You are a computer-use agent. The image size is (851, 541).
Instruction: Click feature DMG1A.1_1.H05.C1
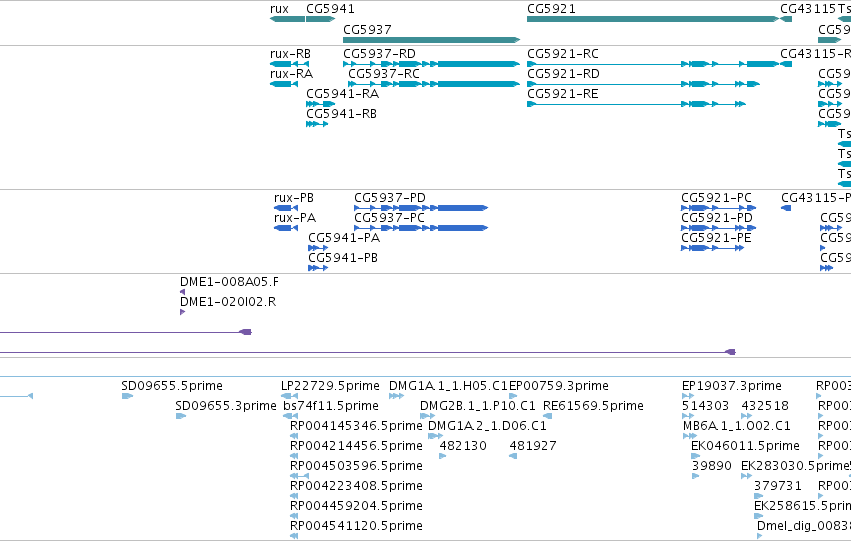[397, 396]
